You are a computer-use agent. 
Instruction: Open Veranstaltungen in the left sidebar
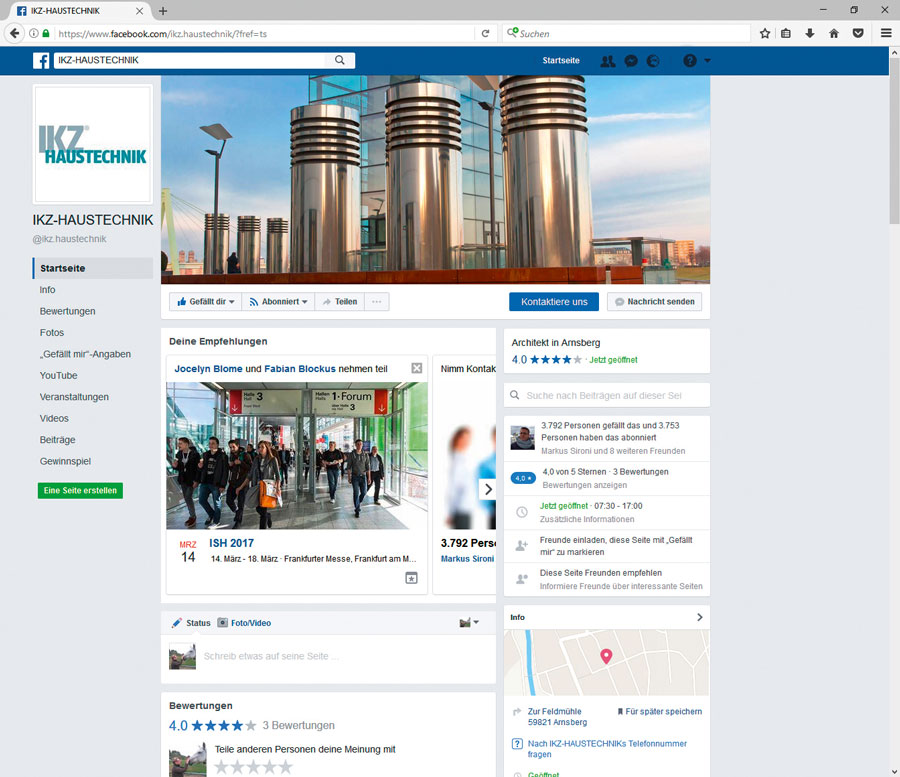point(74,397)
